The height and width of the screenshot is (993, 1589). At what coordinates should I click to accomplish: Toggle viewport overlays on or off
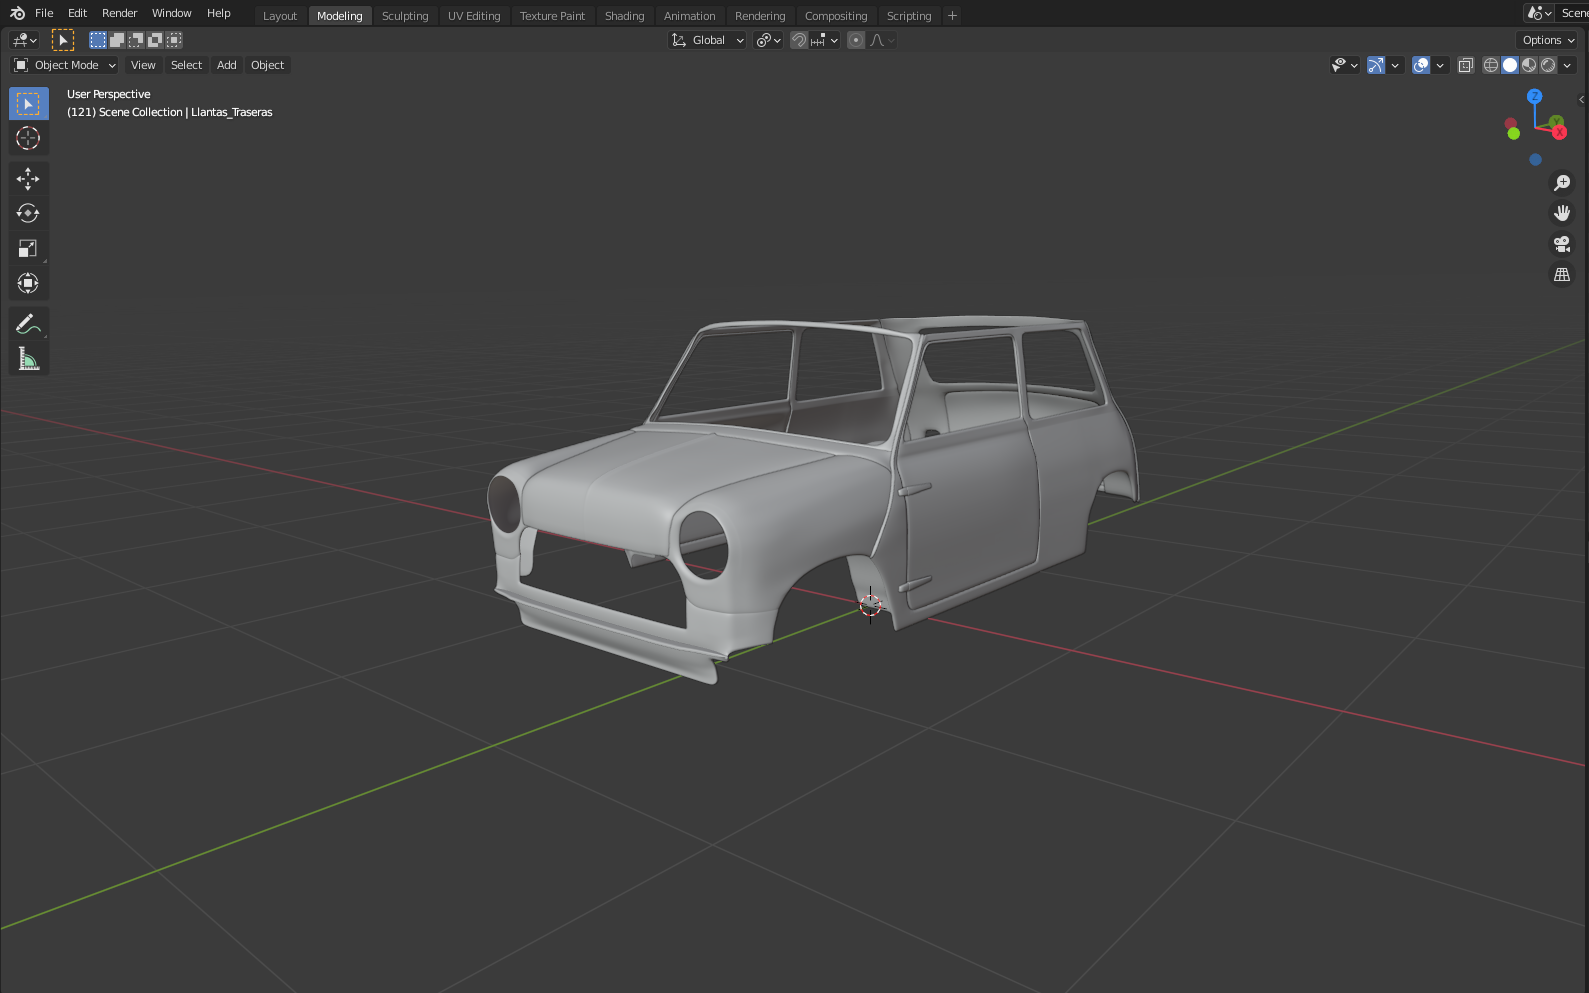(x=1420, y=65)
